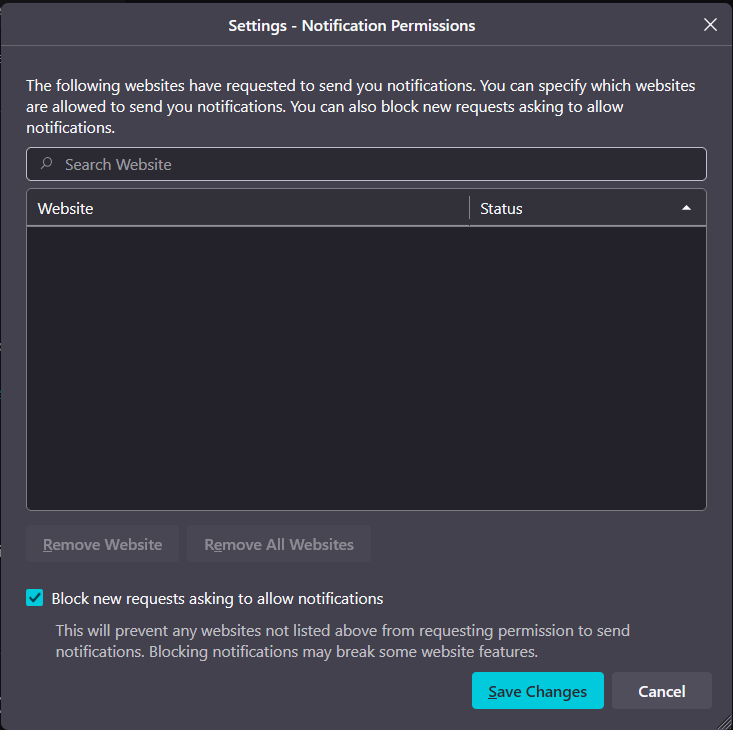Cancel the notification permissions dialog

tap(661, 691)
